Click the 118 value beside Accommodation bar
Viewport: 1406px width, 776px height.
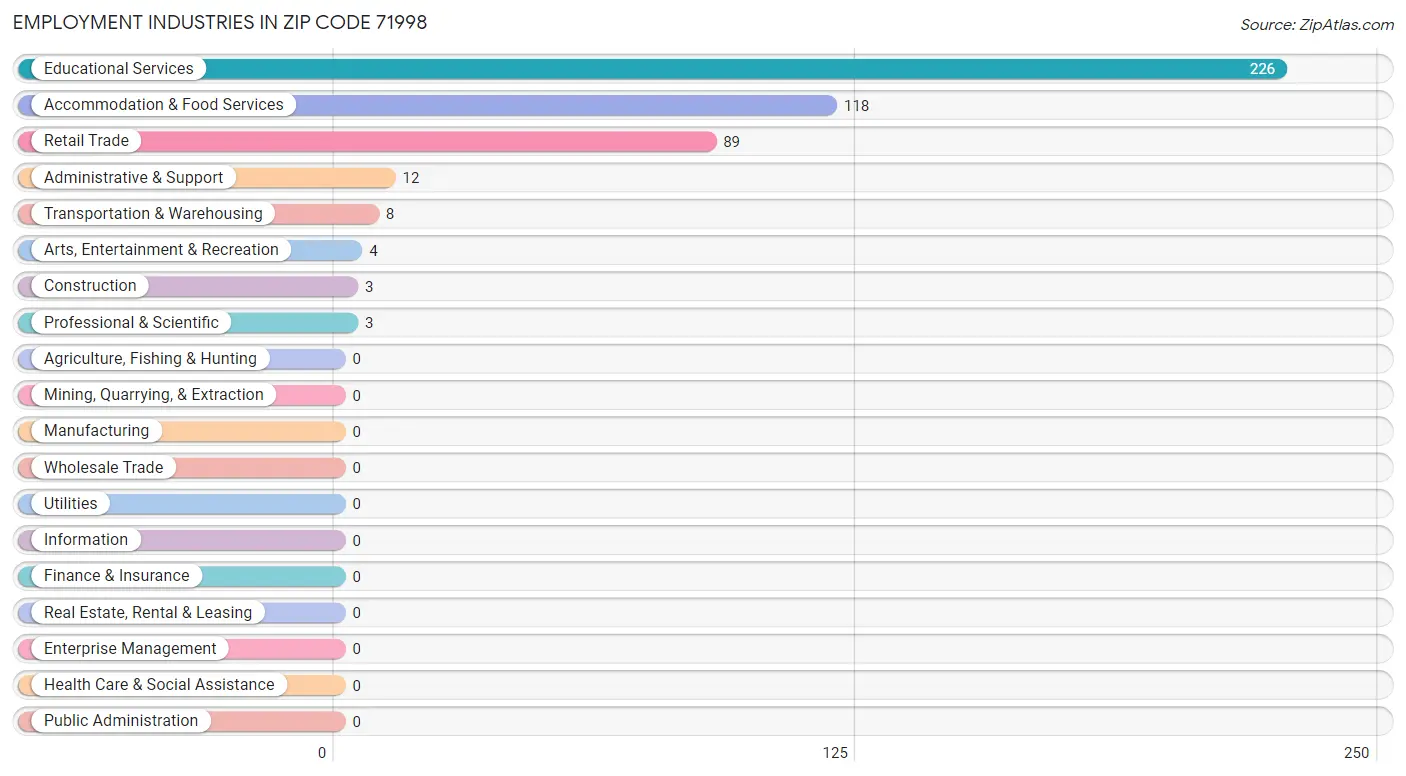856,106
